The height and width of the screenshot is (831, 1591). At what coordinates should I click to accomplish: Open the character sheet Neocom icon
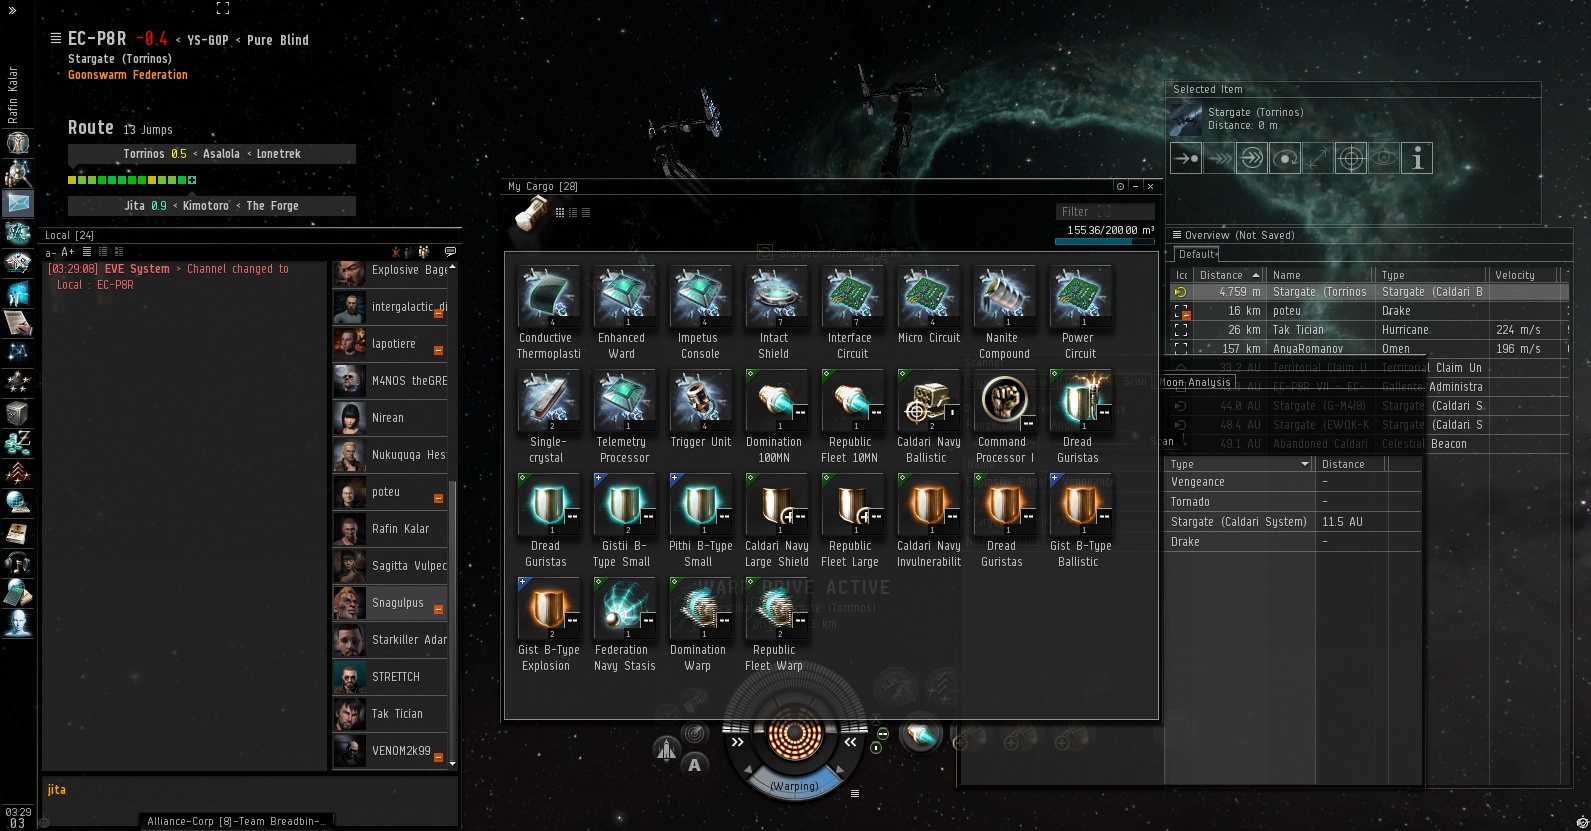(x=18, y=142)
